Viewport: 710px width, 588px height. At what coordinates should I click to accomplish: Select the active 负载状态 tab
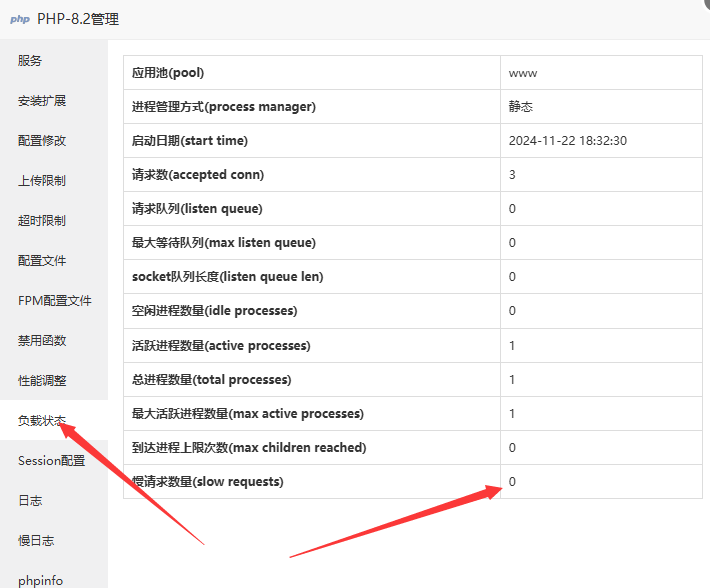54,420
